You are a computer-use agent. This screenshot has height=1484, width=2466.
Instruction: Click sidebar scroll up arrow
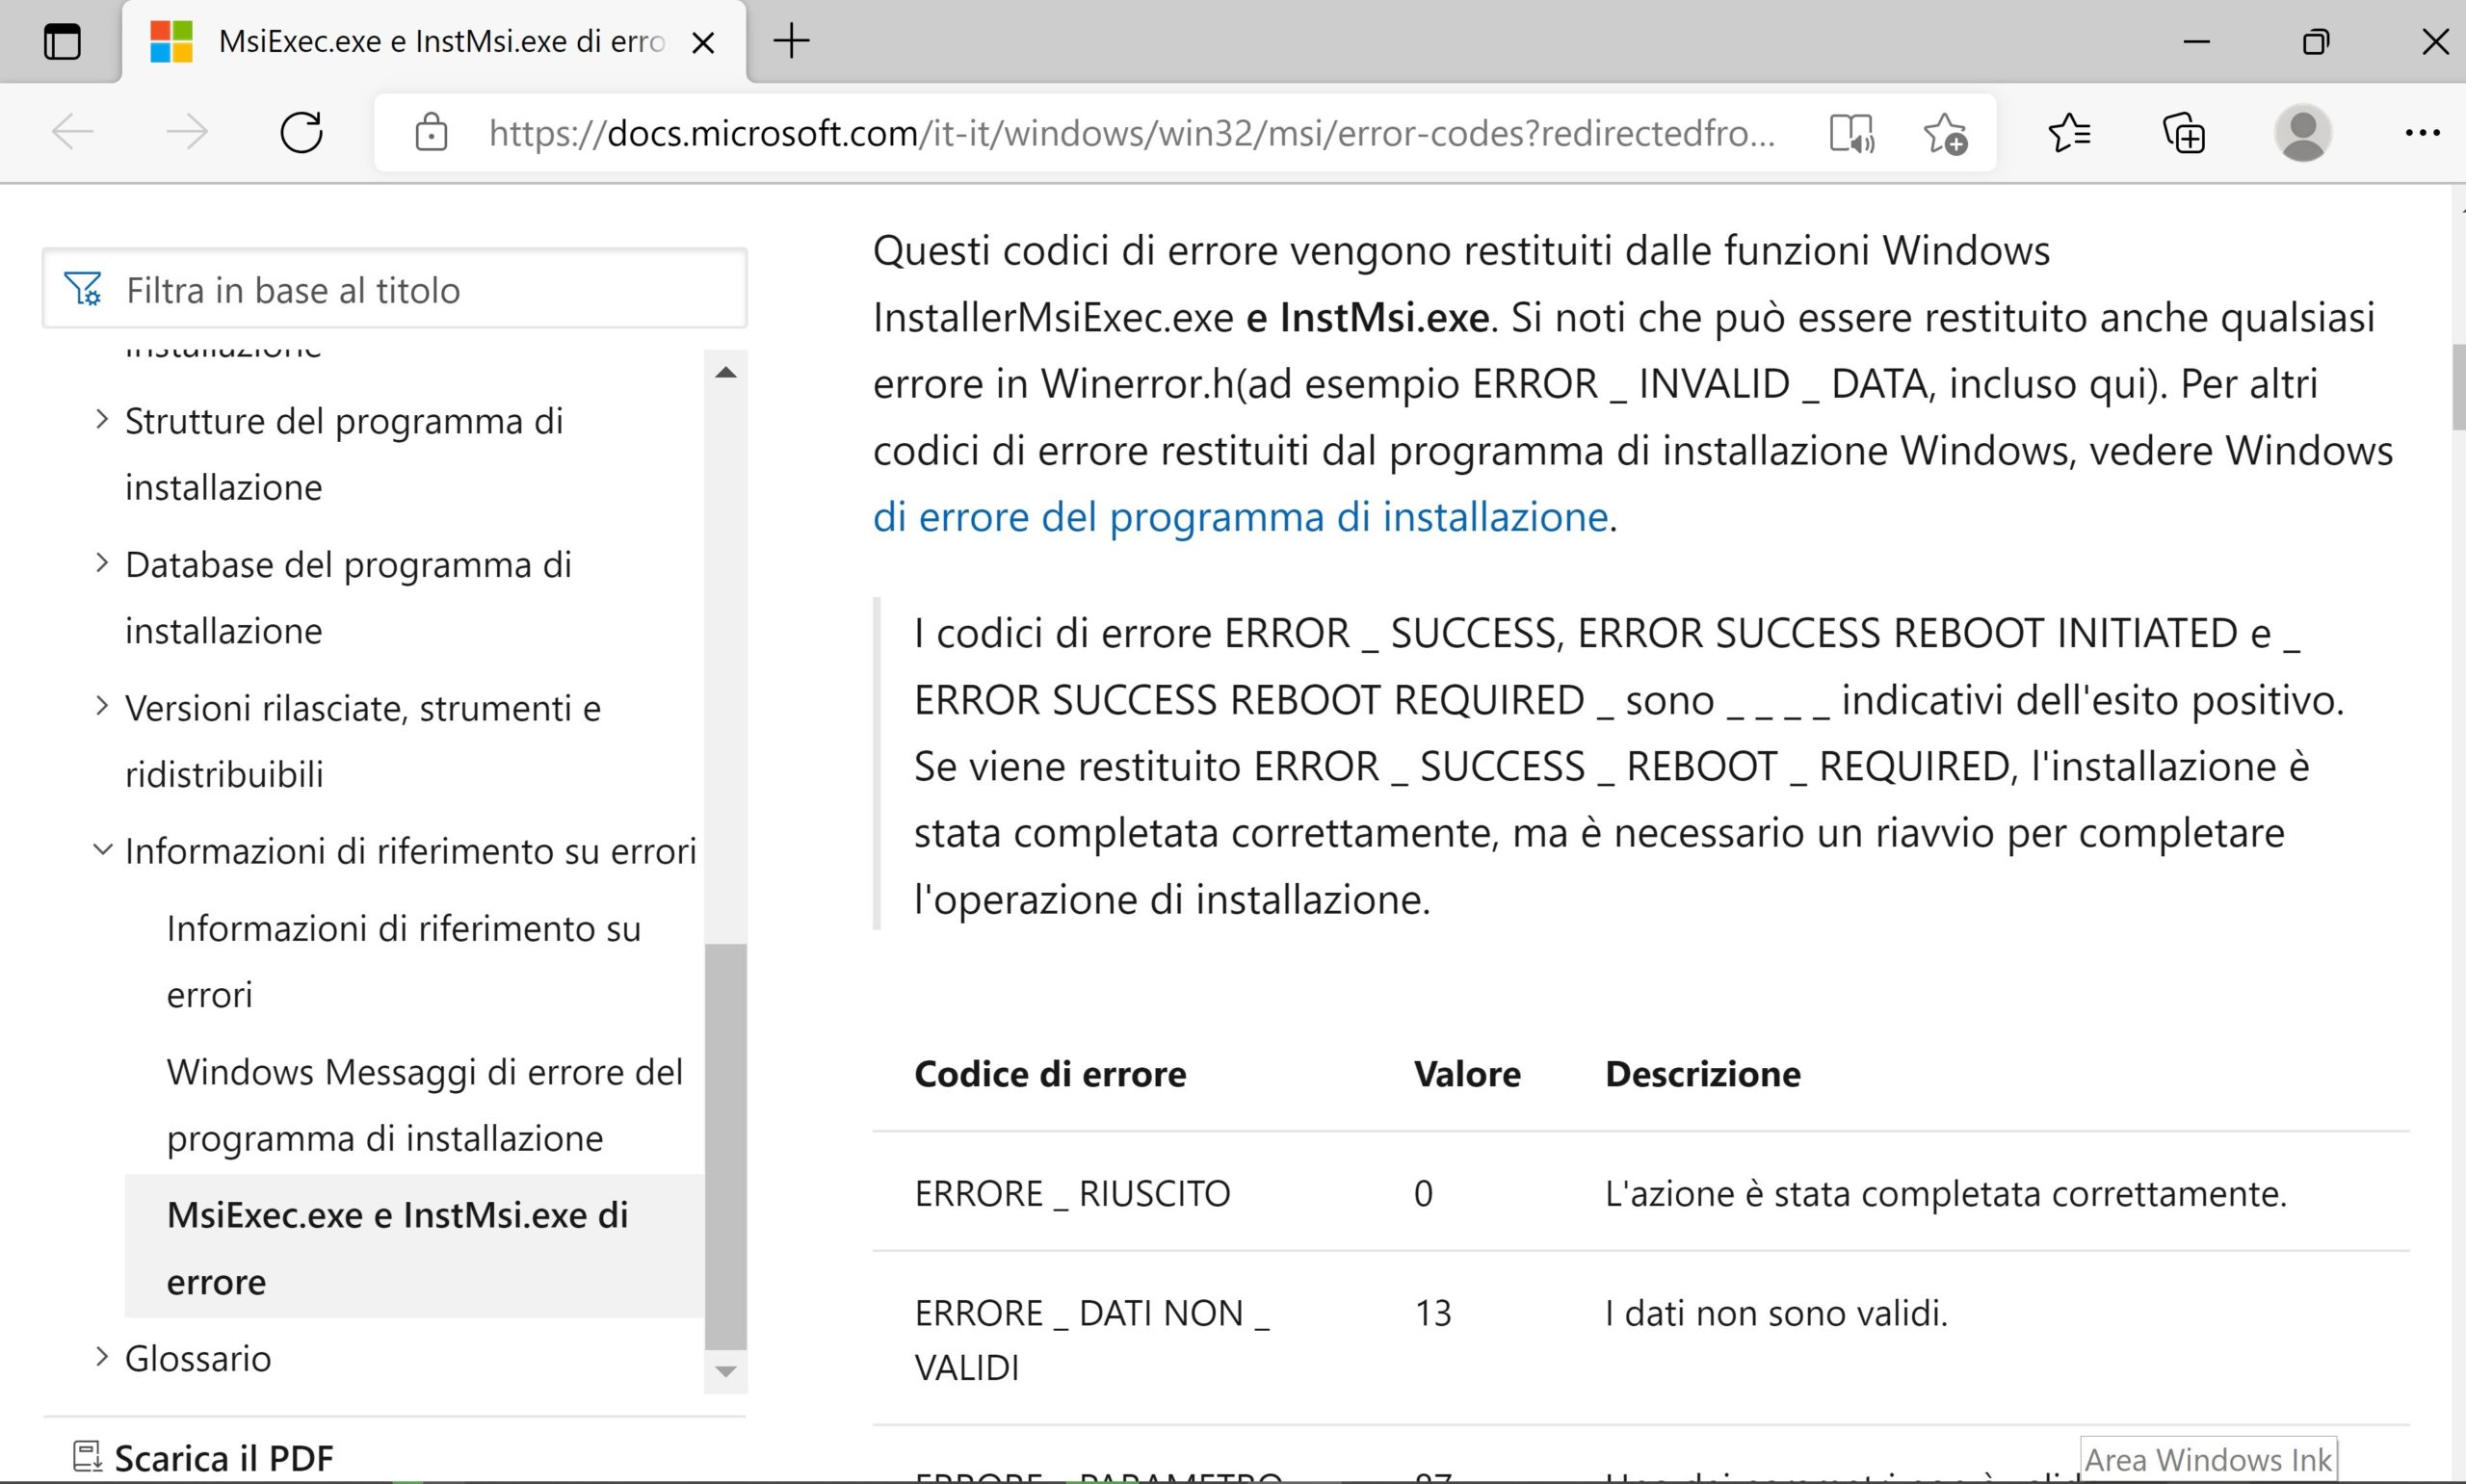726,372
